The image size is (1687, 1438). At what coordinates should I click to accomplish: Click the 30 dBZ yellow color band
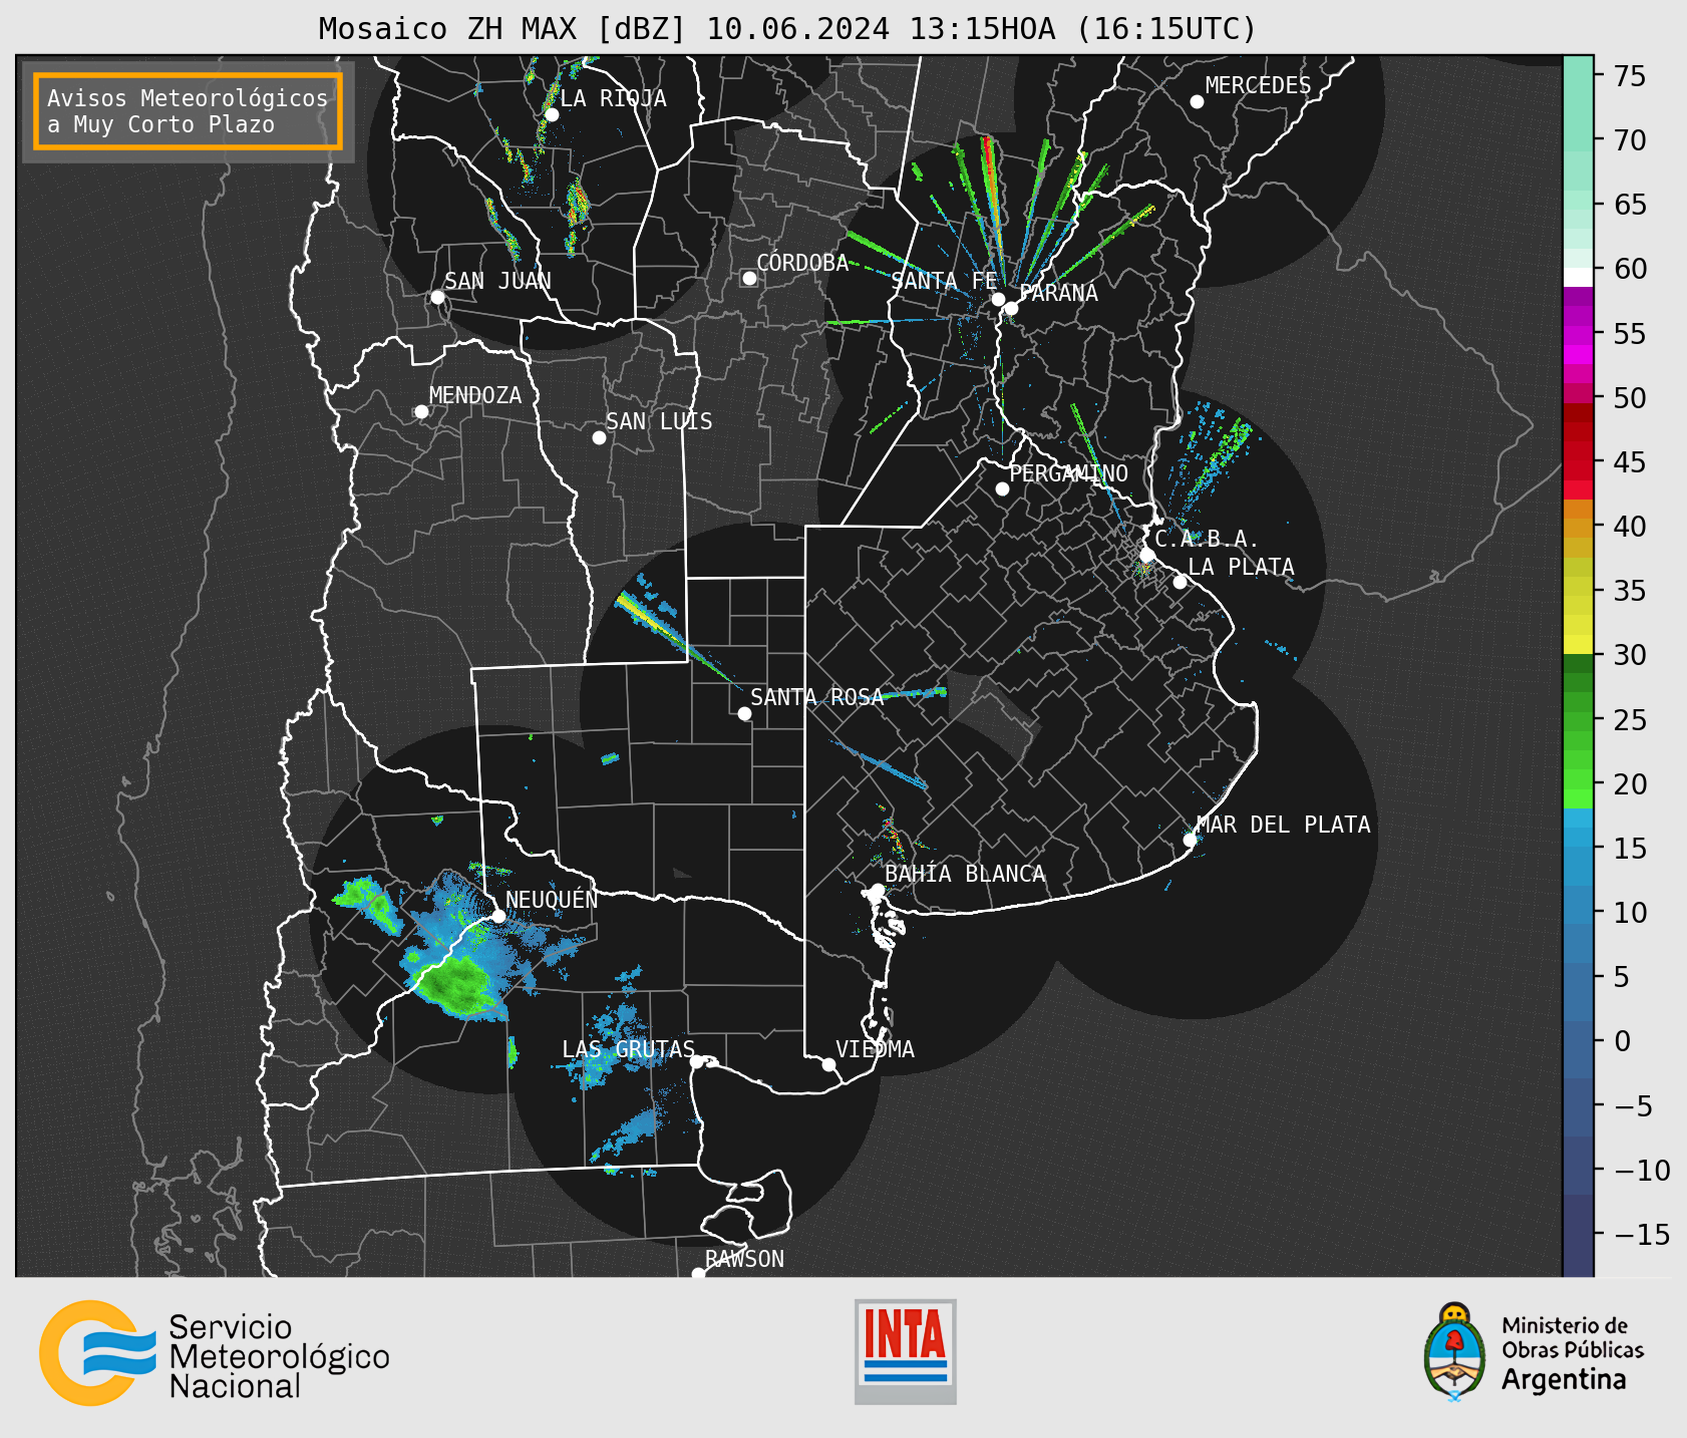point(1578,644)
